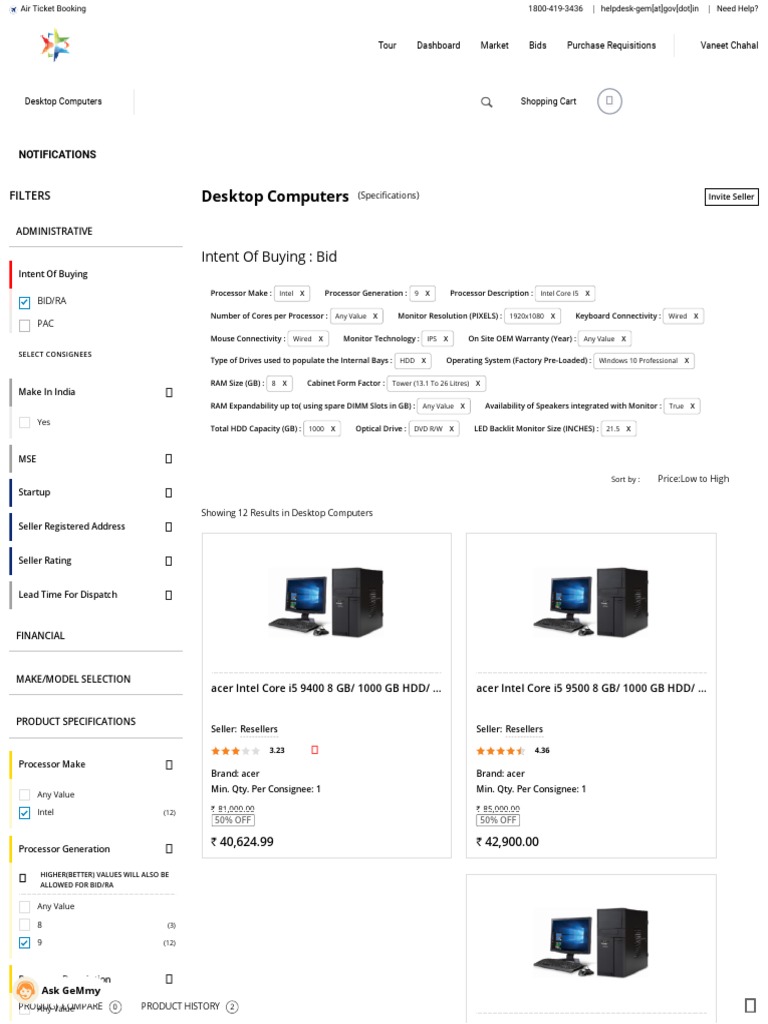Click the GeM logo icon

[x=55, y=45]
